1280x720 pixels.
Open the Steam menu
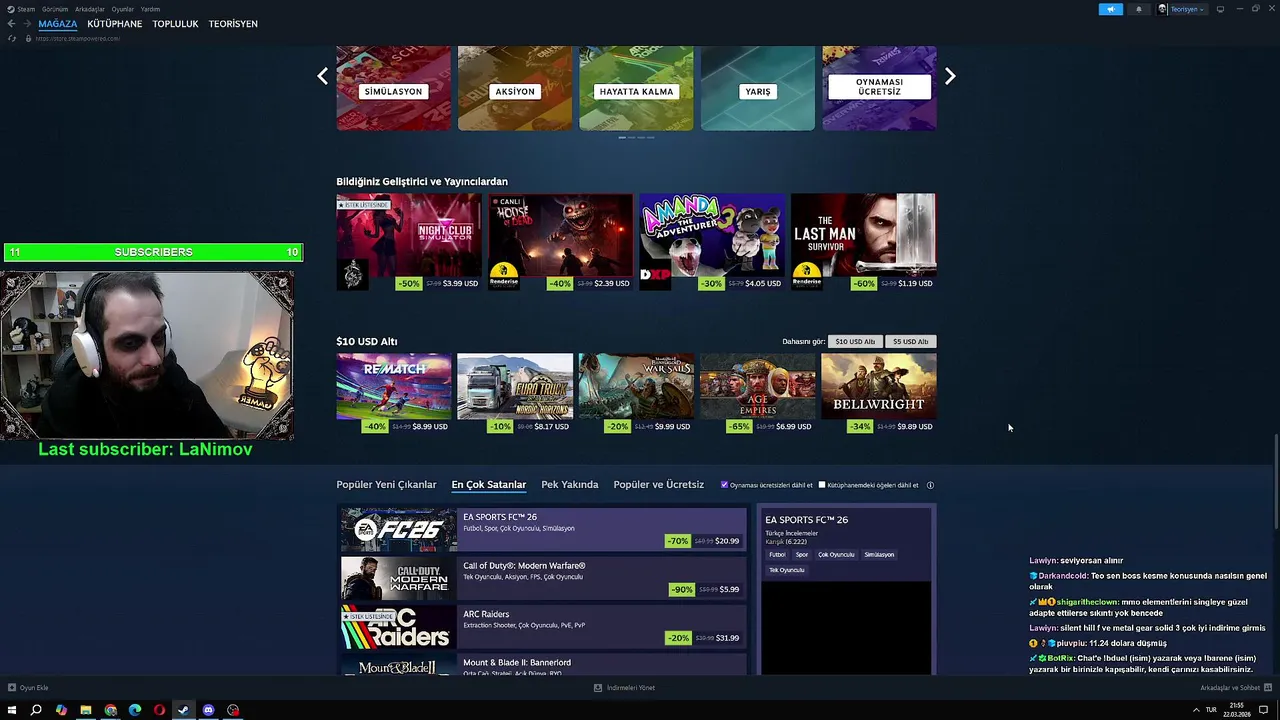point(26,9)
